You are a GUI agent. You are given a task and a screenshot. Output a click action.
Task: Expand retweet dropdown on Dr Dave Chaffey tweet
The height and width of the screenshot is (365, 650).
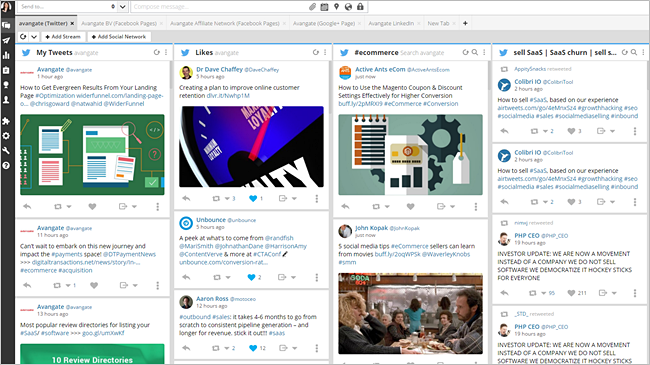click(227, 198)
